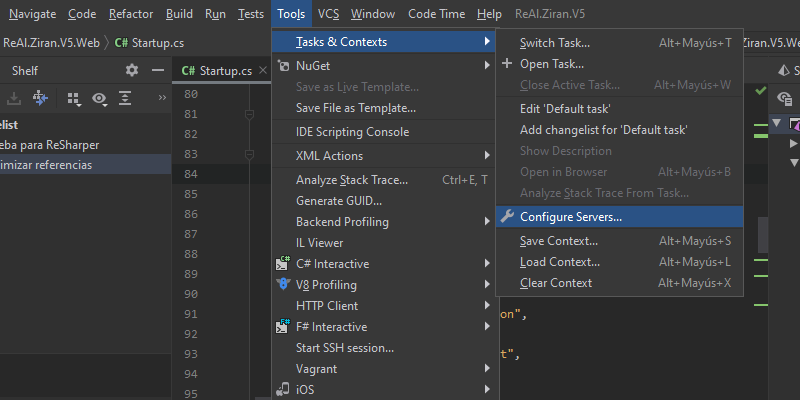Collapse fold marker at line 83
The width and height of the screenshot is (800, 400).
pos(249,154)
